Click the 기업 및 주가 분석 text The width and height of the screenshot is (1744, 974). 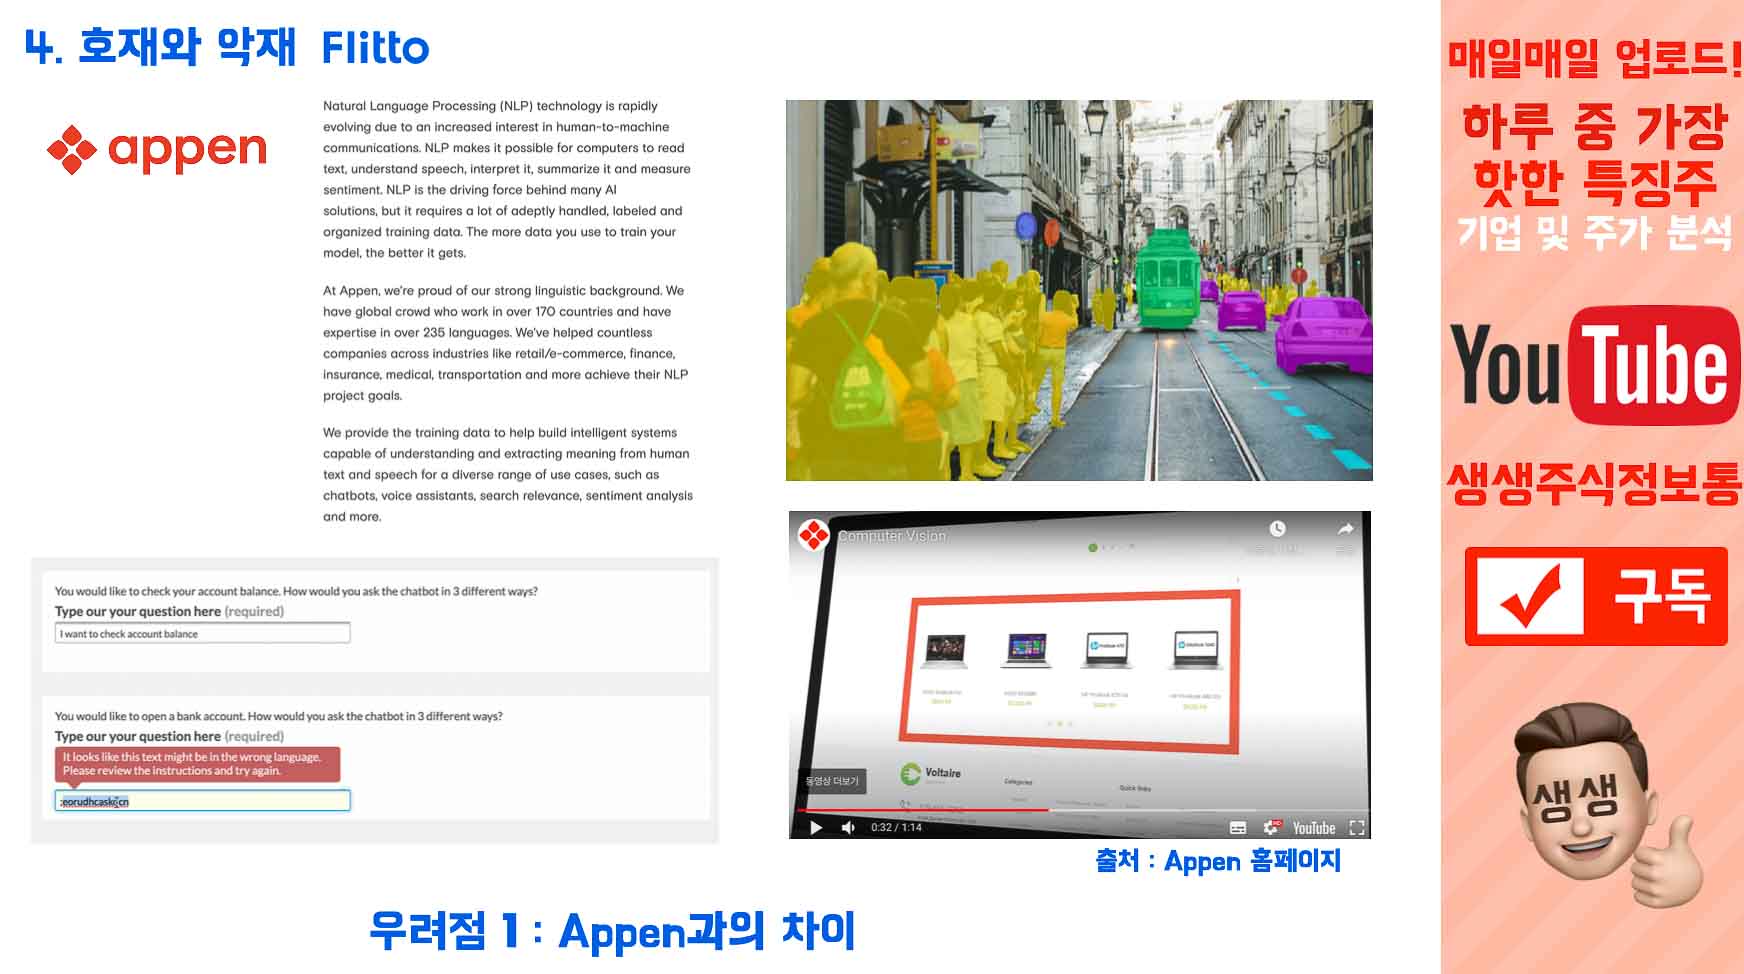[x=1594, y=234]
